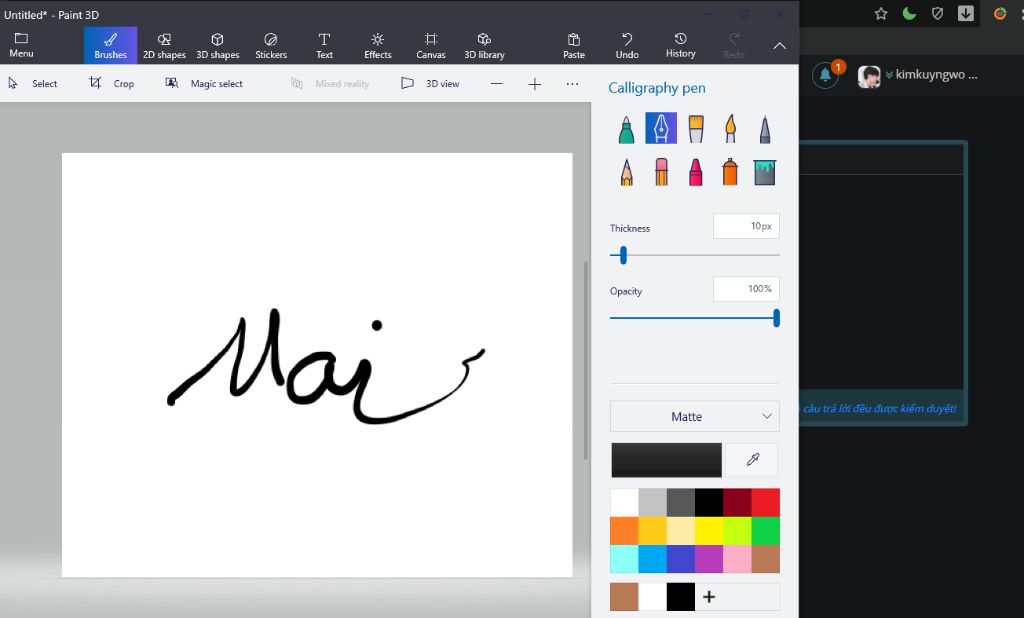1024x618 pixels.
Task: Choose the indigo color swatch
Action: coord(680,559)
